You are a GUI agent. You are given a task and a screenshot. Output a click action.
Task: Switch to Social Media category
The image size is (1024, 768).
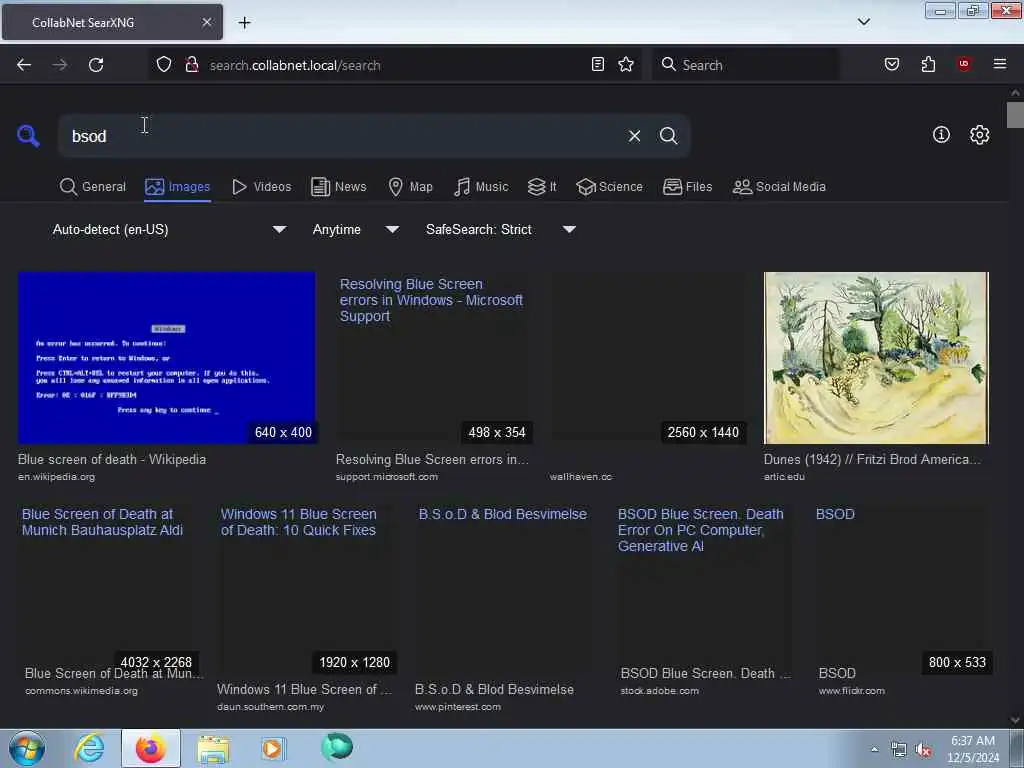(x=779, y=187)
